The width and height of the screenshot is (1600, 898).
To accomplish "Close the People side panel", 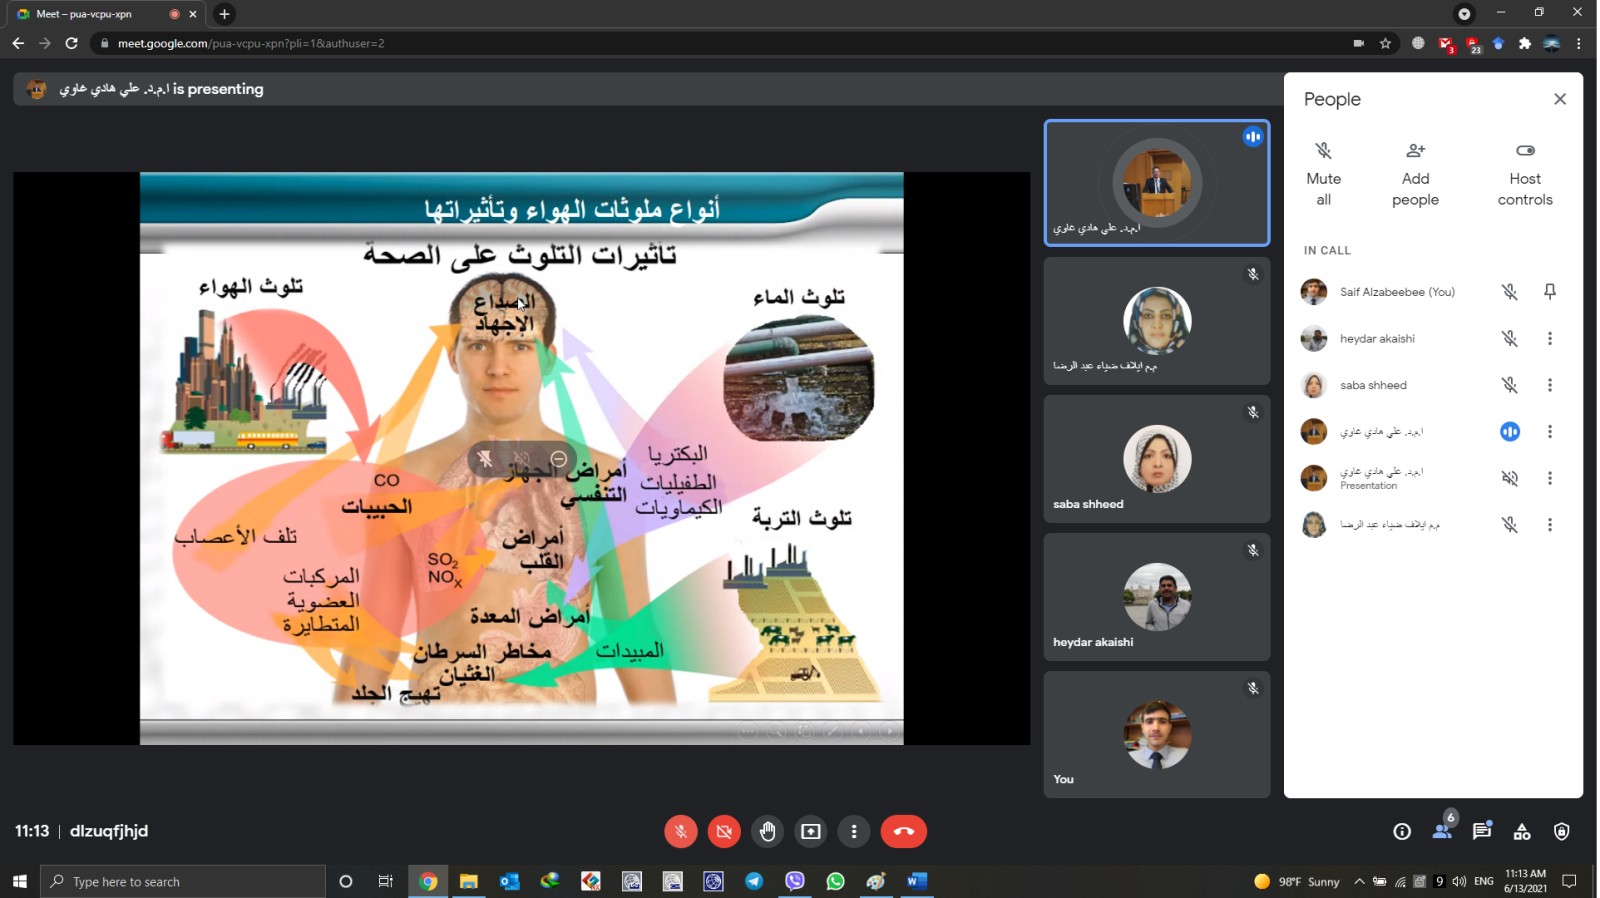I will tap(1560, 99).
